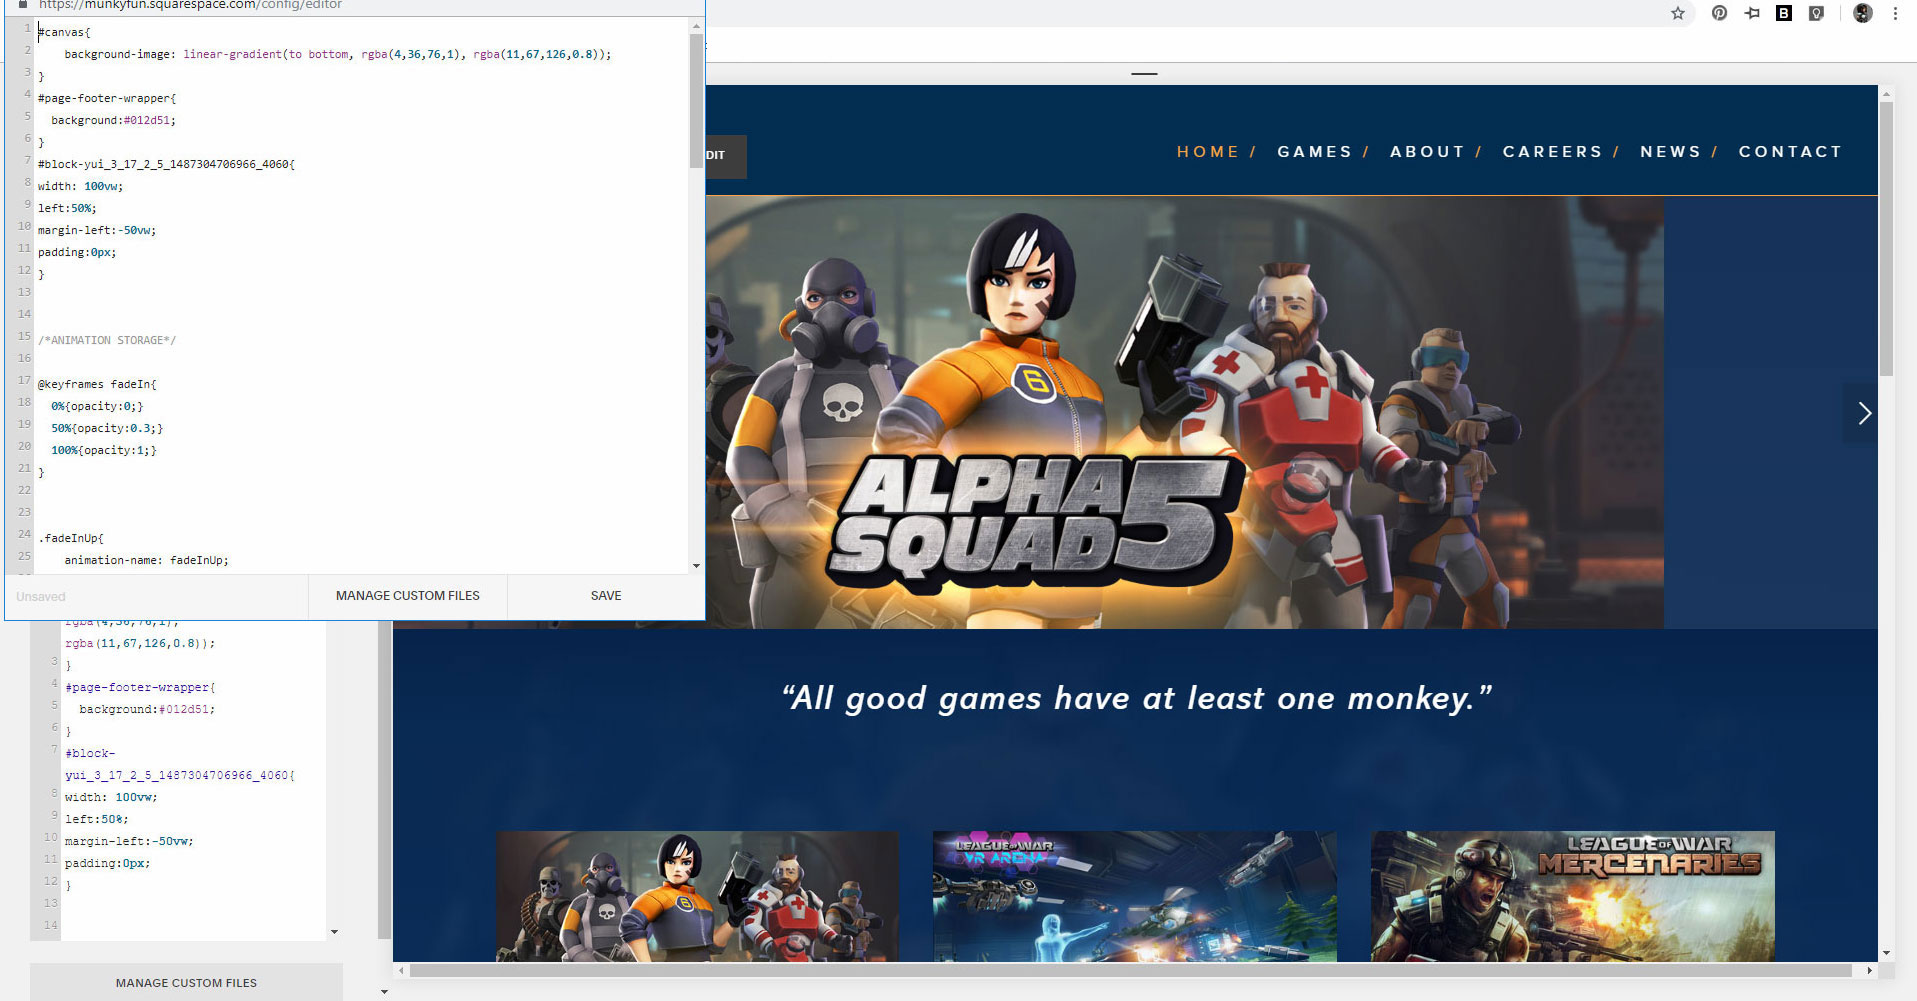1917x1001 pixels.
Task: Click SAVE in the CSS editor popup
Action: coord(606,596)
